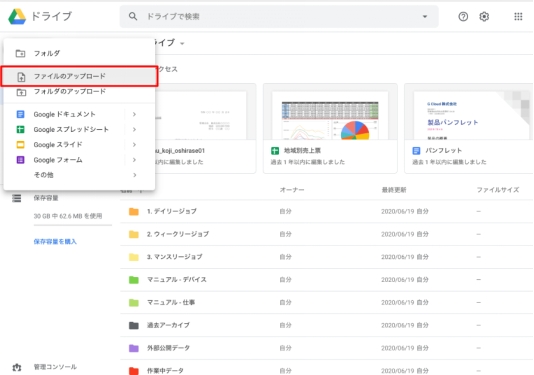Open the 管理コンソール link
534x375 pixels.
click(x=55, y=367)
